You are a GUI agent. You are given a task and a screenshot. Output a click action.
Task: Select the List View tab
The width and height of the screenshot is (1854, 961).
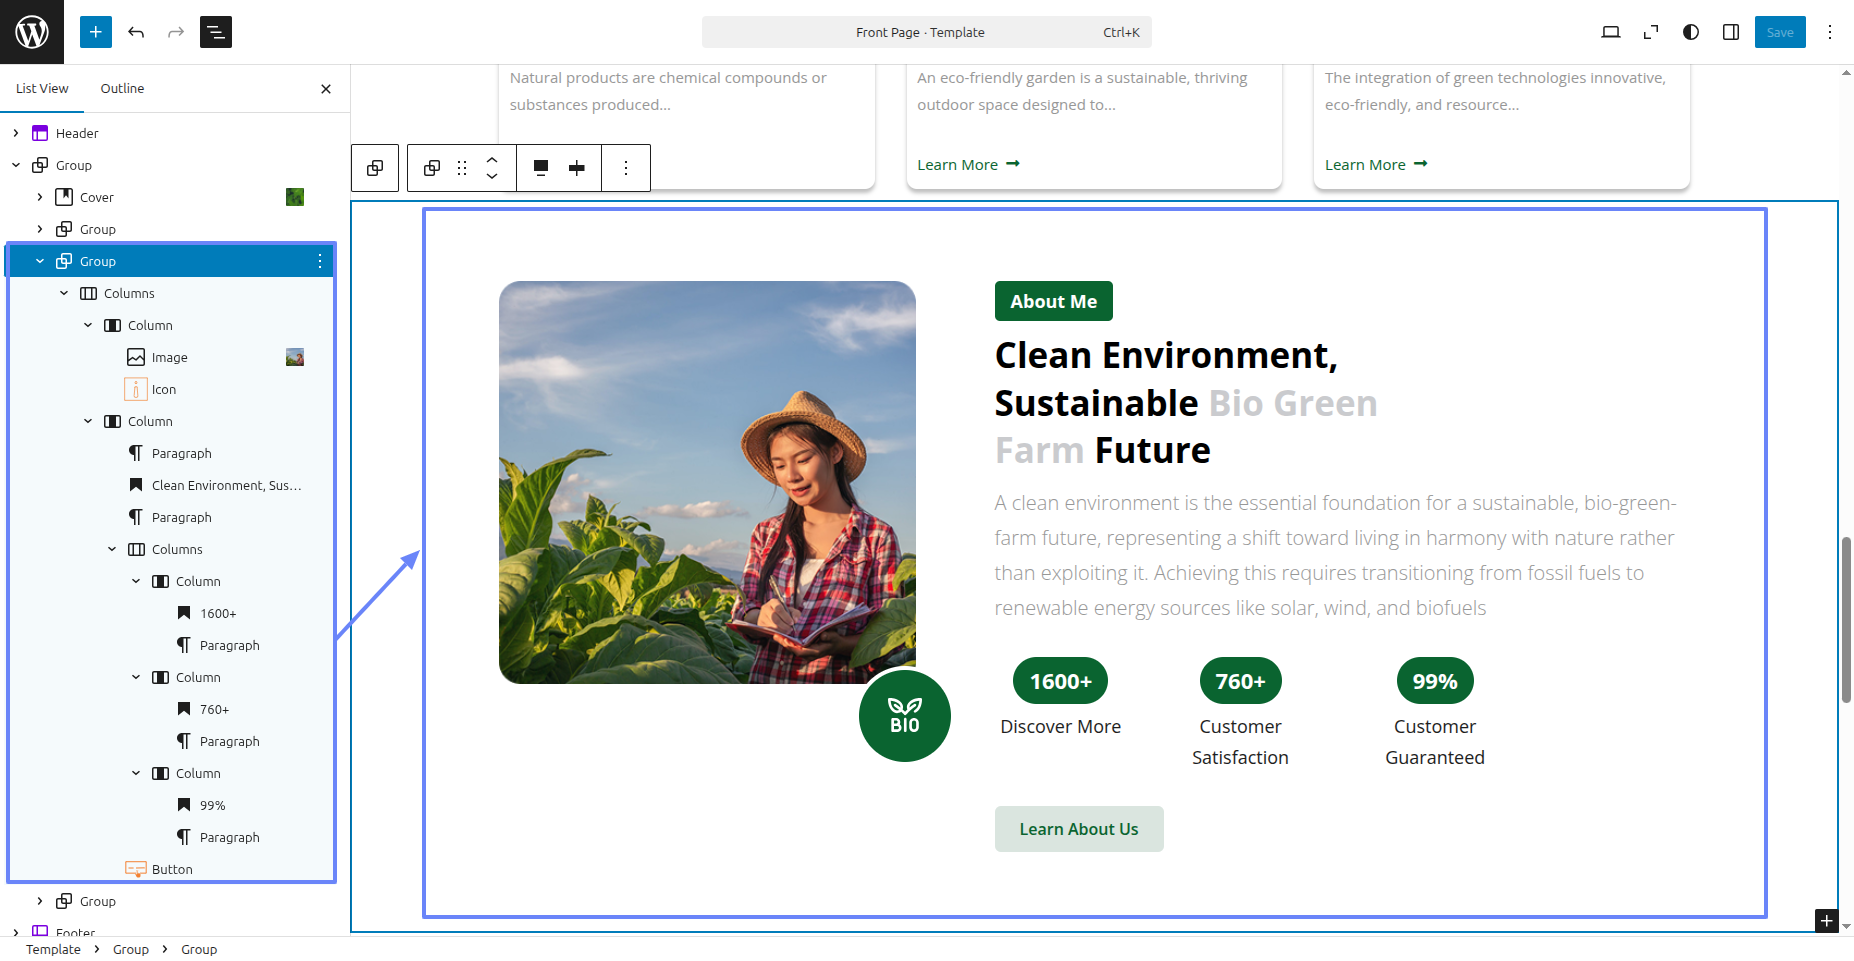pyautogui.click(x=42, y=88)
